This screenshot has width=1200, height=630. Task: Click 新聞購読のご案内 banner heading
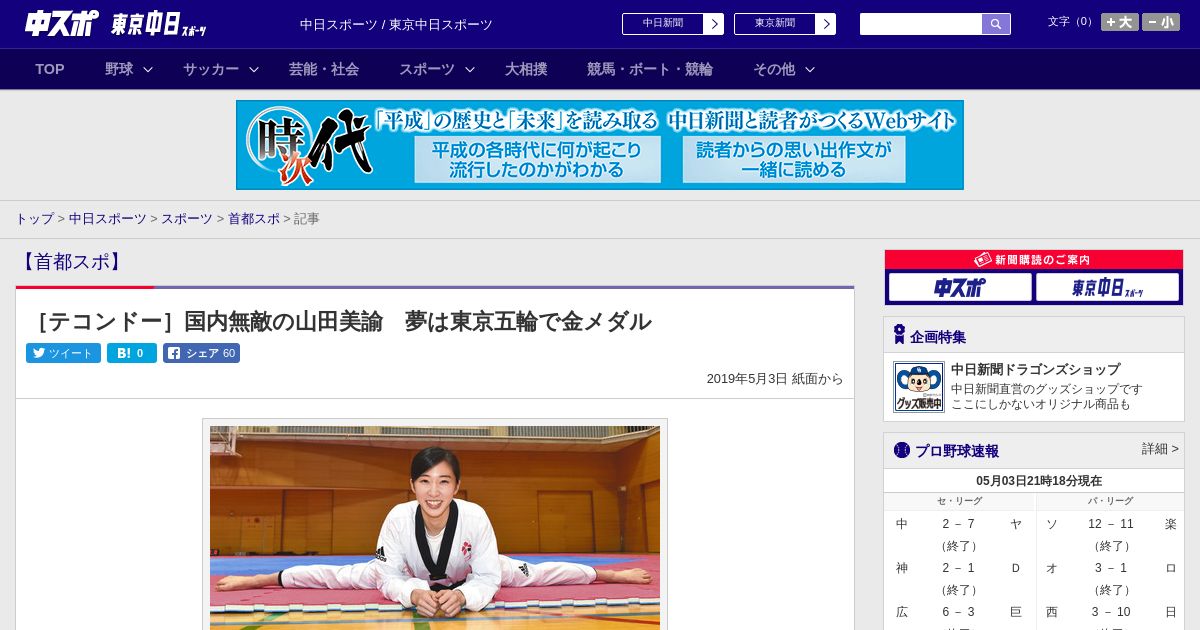tap(1034, 260)
